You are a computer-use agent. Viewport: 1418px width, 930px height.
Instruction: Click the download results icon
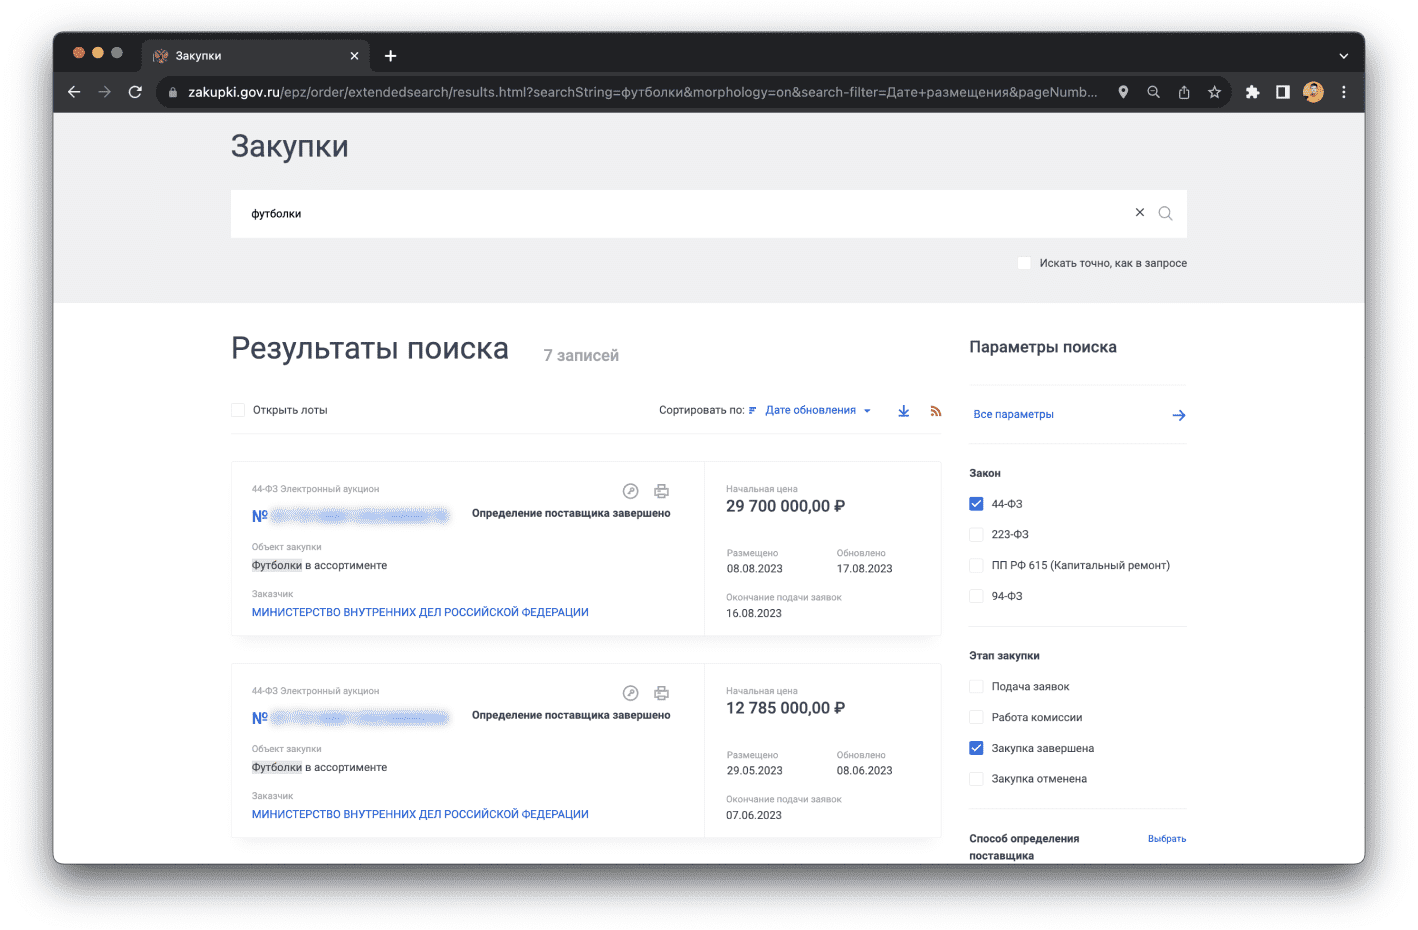(x=903, y=411)
